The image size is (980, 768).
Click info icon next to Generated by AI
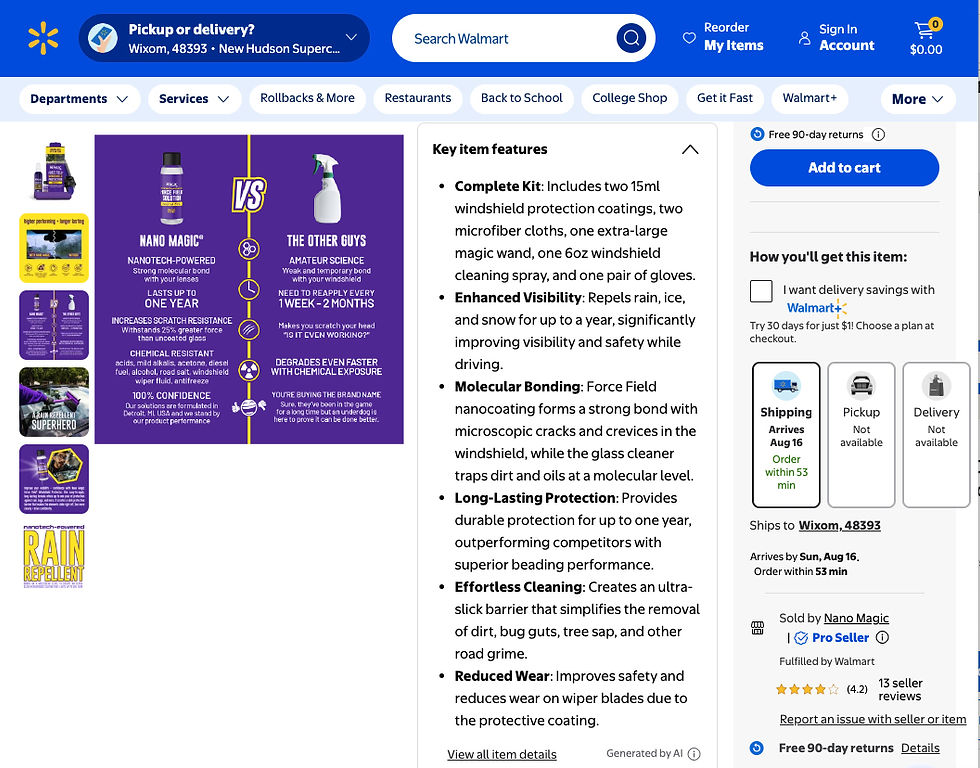[x=694, y=754]
